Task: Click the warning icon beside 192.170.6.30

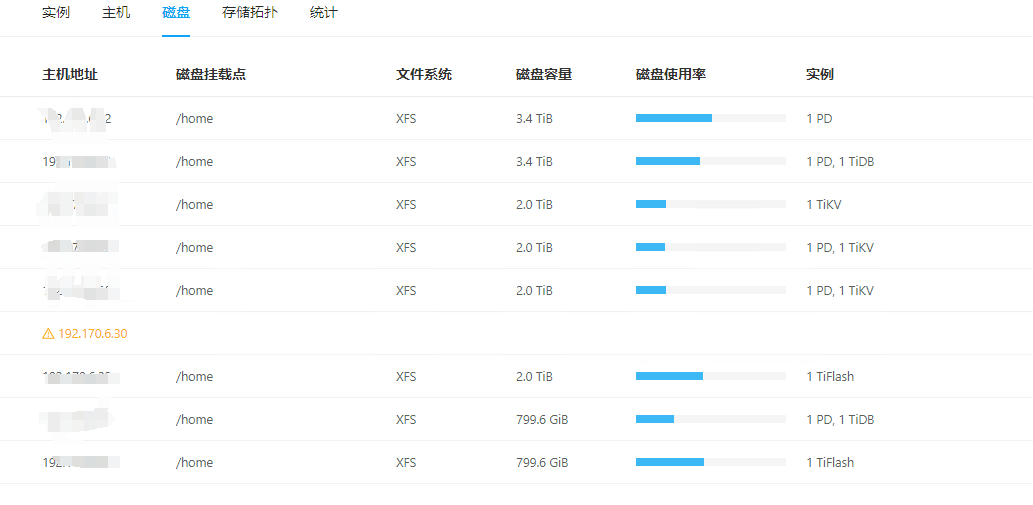Action: click(x=48, y=334)
